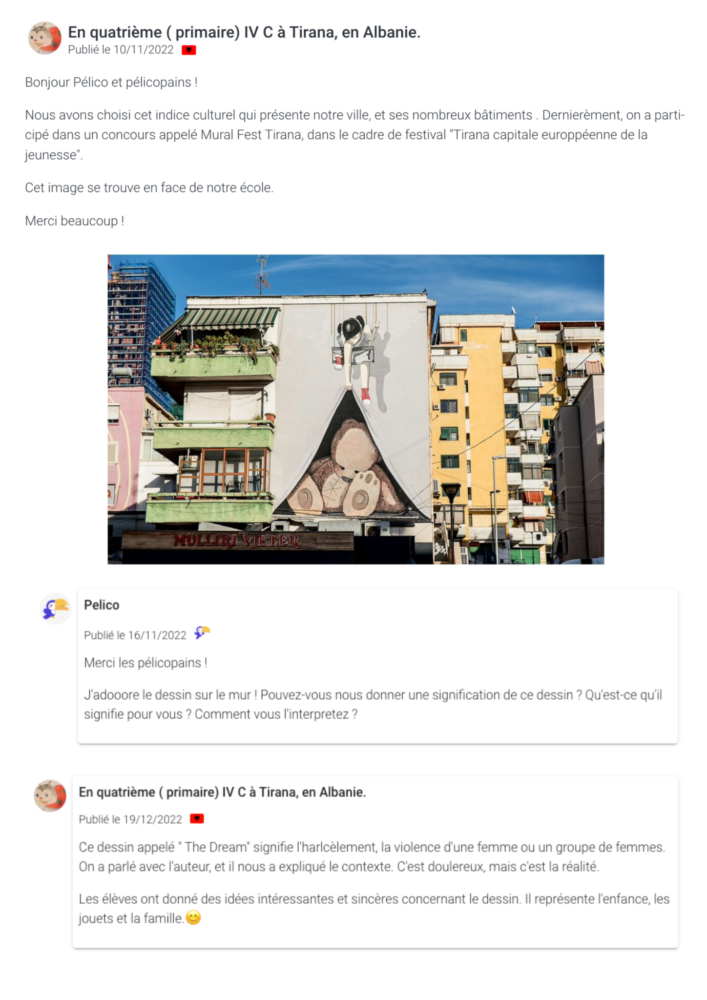707x1000 pixels.
Task: Click 'Publié le 19/12/2022' date in reply
Action: 131,819
